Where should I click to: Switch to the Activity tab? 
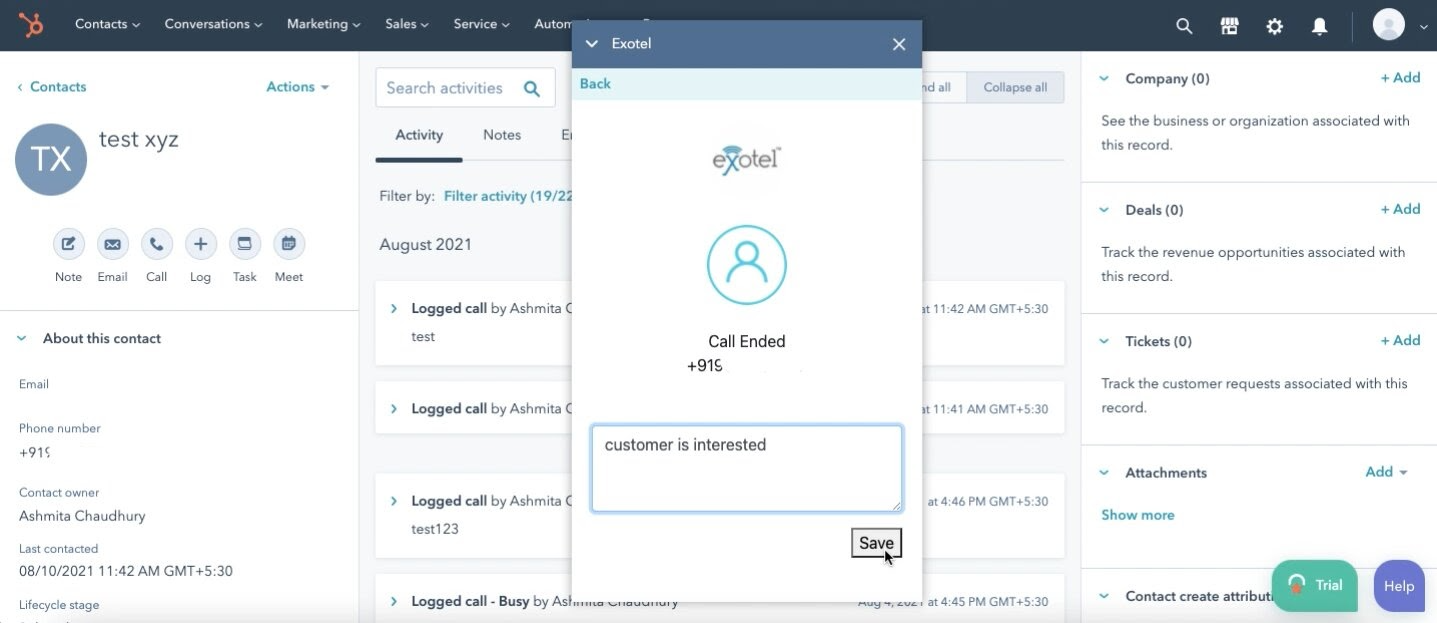[x=419, y=135]
